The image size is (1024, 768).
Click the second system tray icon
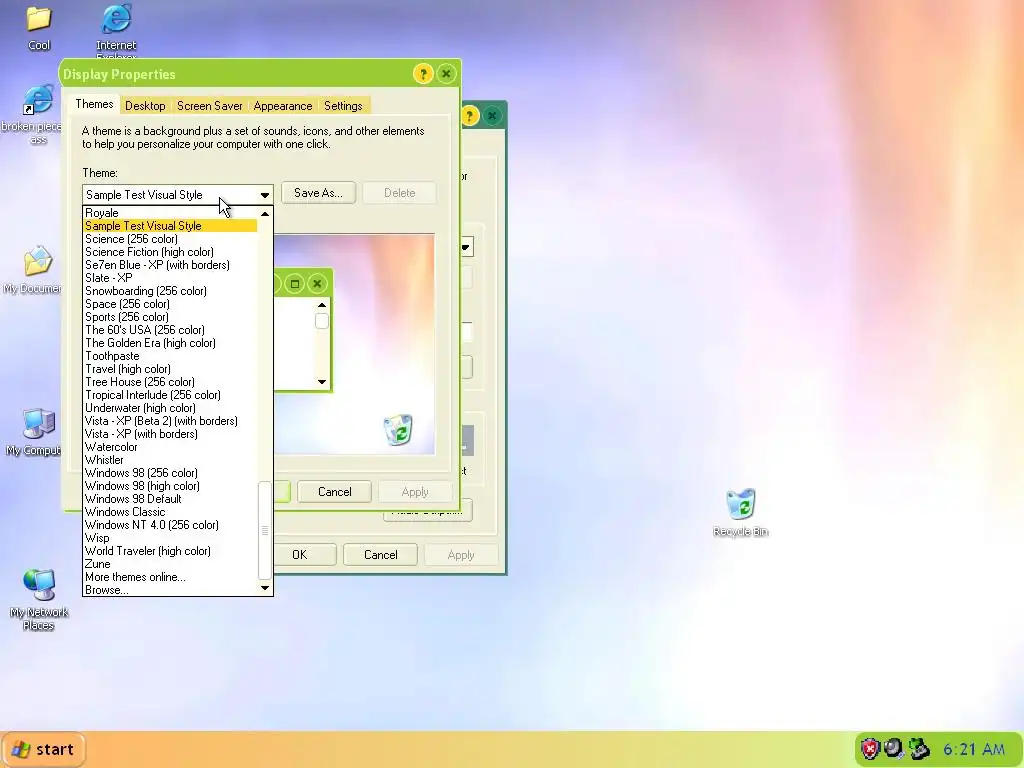pyautogui.click(x=893, y=748)
